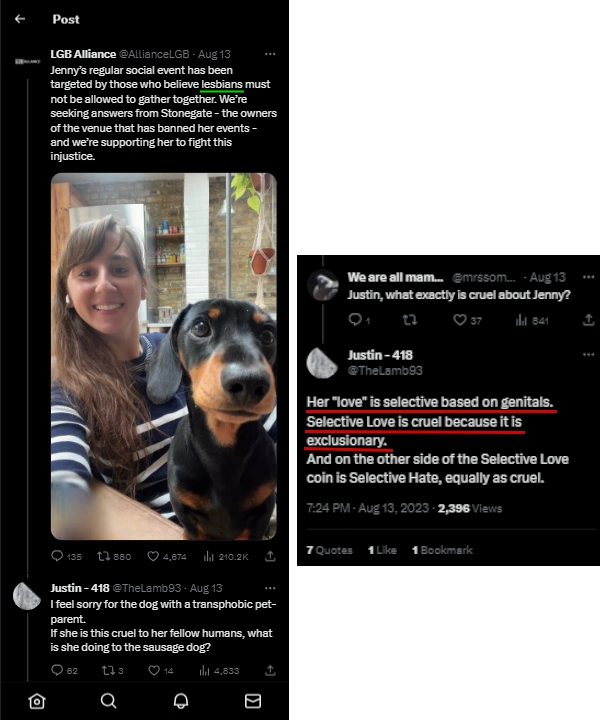
Task: Open Search from the bottom navigation bar
Action: coord(108,701)
